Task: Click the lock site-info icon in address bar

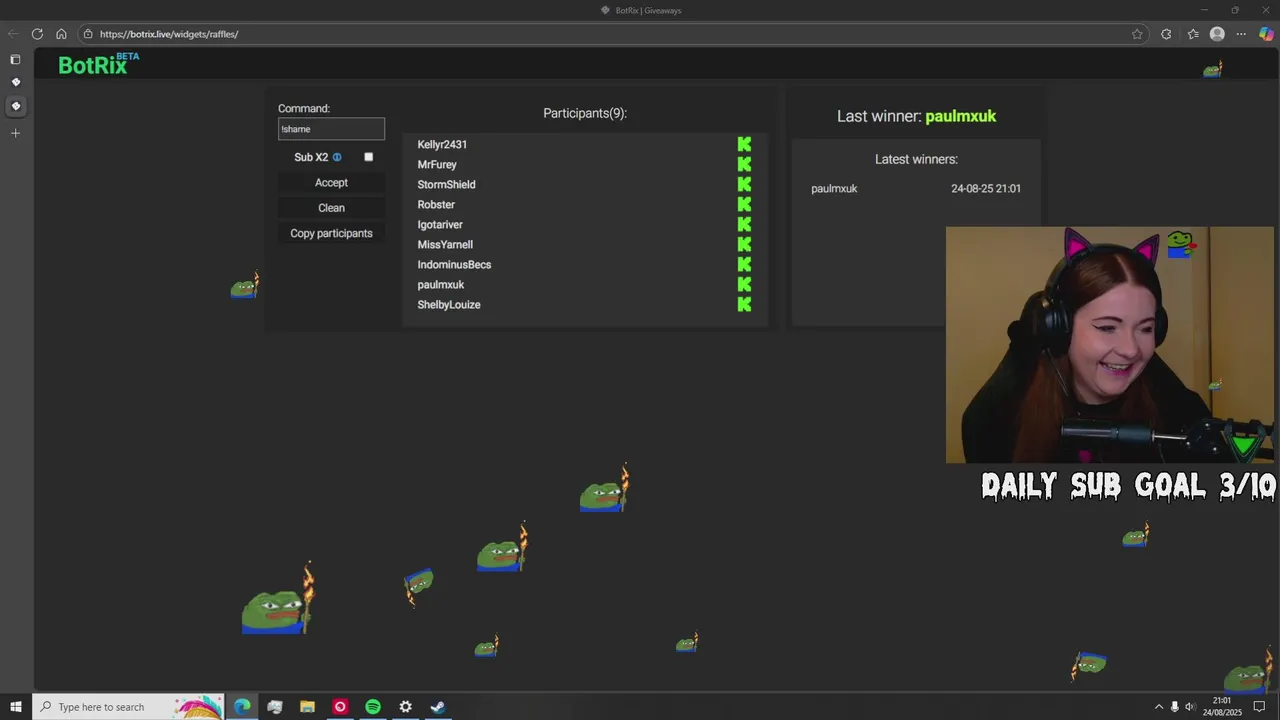Action: pyautogui.click(x=88, y=34)
